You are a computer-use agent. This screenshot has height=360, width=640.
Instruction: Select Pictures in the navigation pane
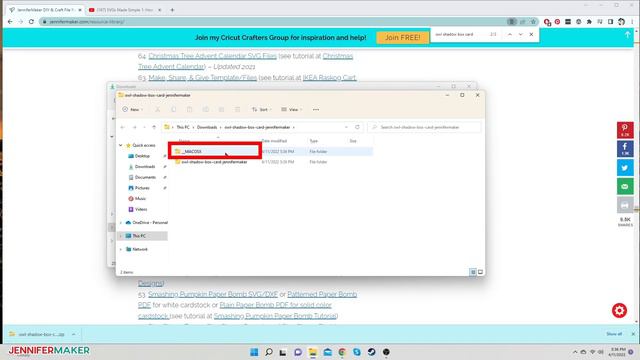pos(142,188)
